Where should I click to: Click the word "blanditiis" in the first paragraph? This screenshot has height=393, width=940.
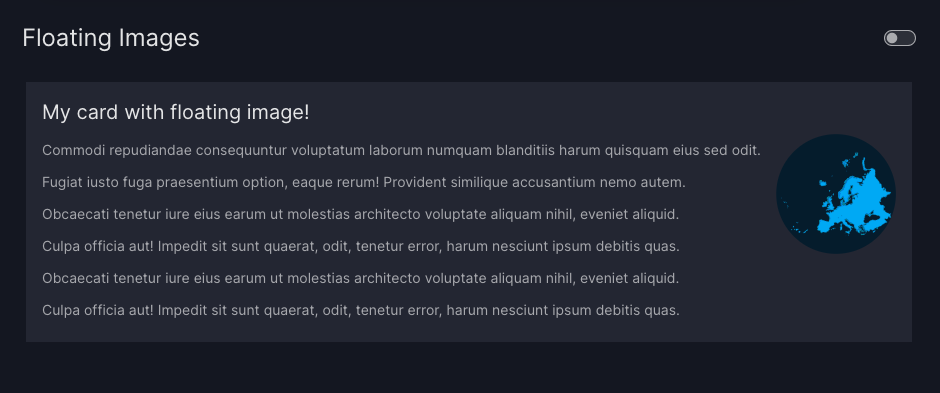(526, 150)
